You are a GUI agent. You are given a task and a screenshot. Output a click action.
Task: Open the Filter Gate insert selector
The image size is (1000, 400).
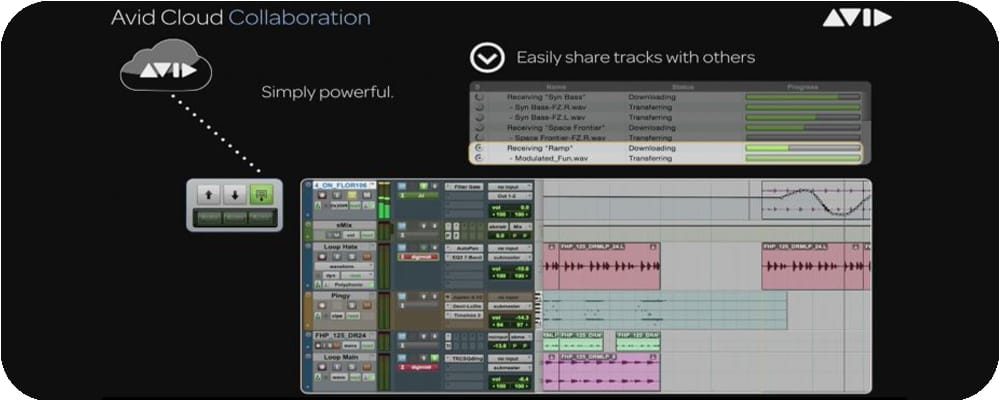click(x=467, y=186)
